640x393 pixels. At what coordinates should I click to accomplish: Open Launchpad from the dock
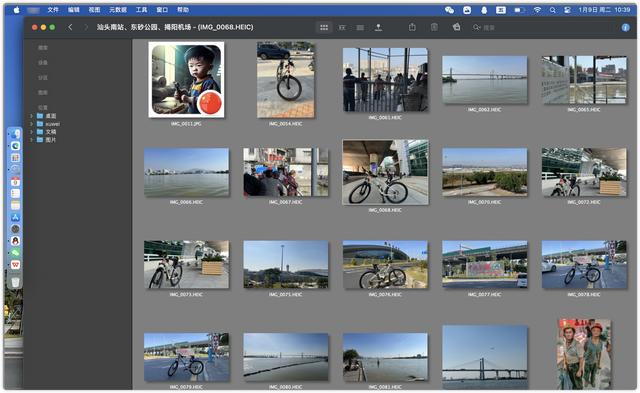click(x=15, y=158)
